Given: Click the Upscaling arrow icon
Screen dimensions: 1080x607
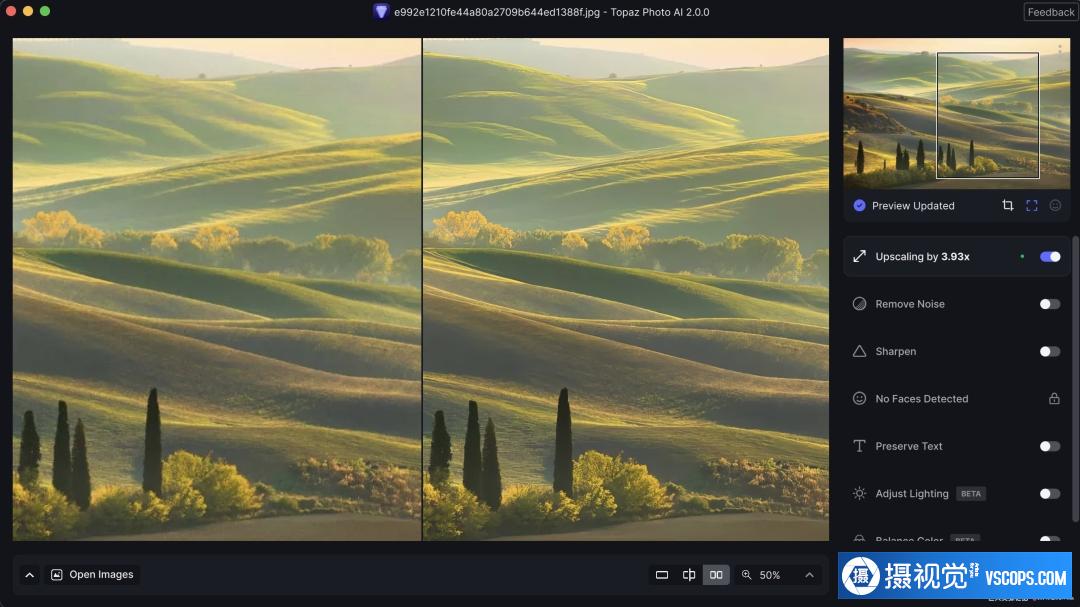Looking at the screenshot, I should click(x=860, y=256).
